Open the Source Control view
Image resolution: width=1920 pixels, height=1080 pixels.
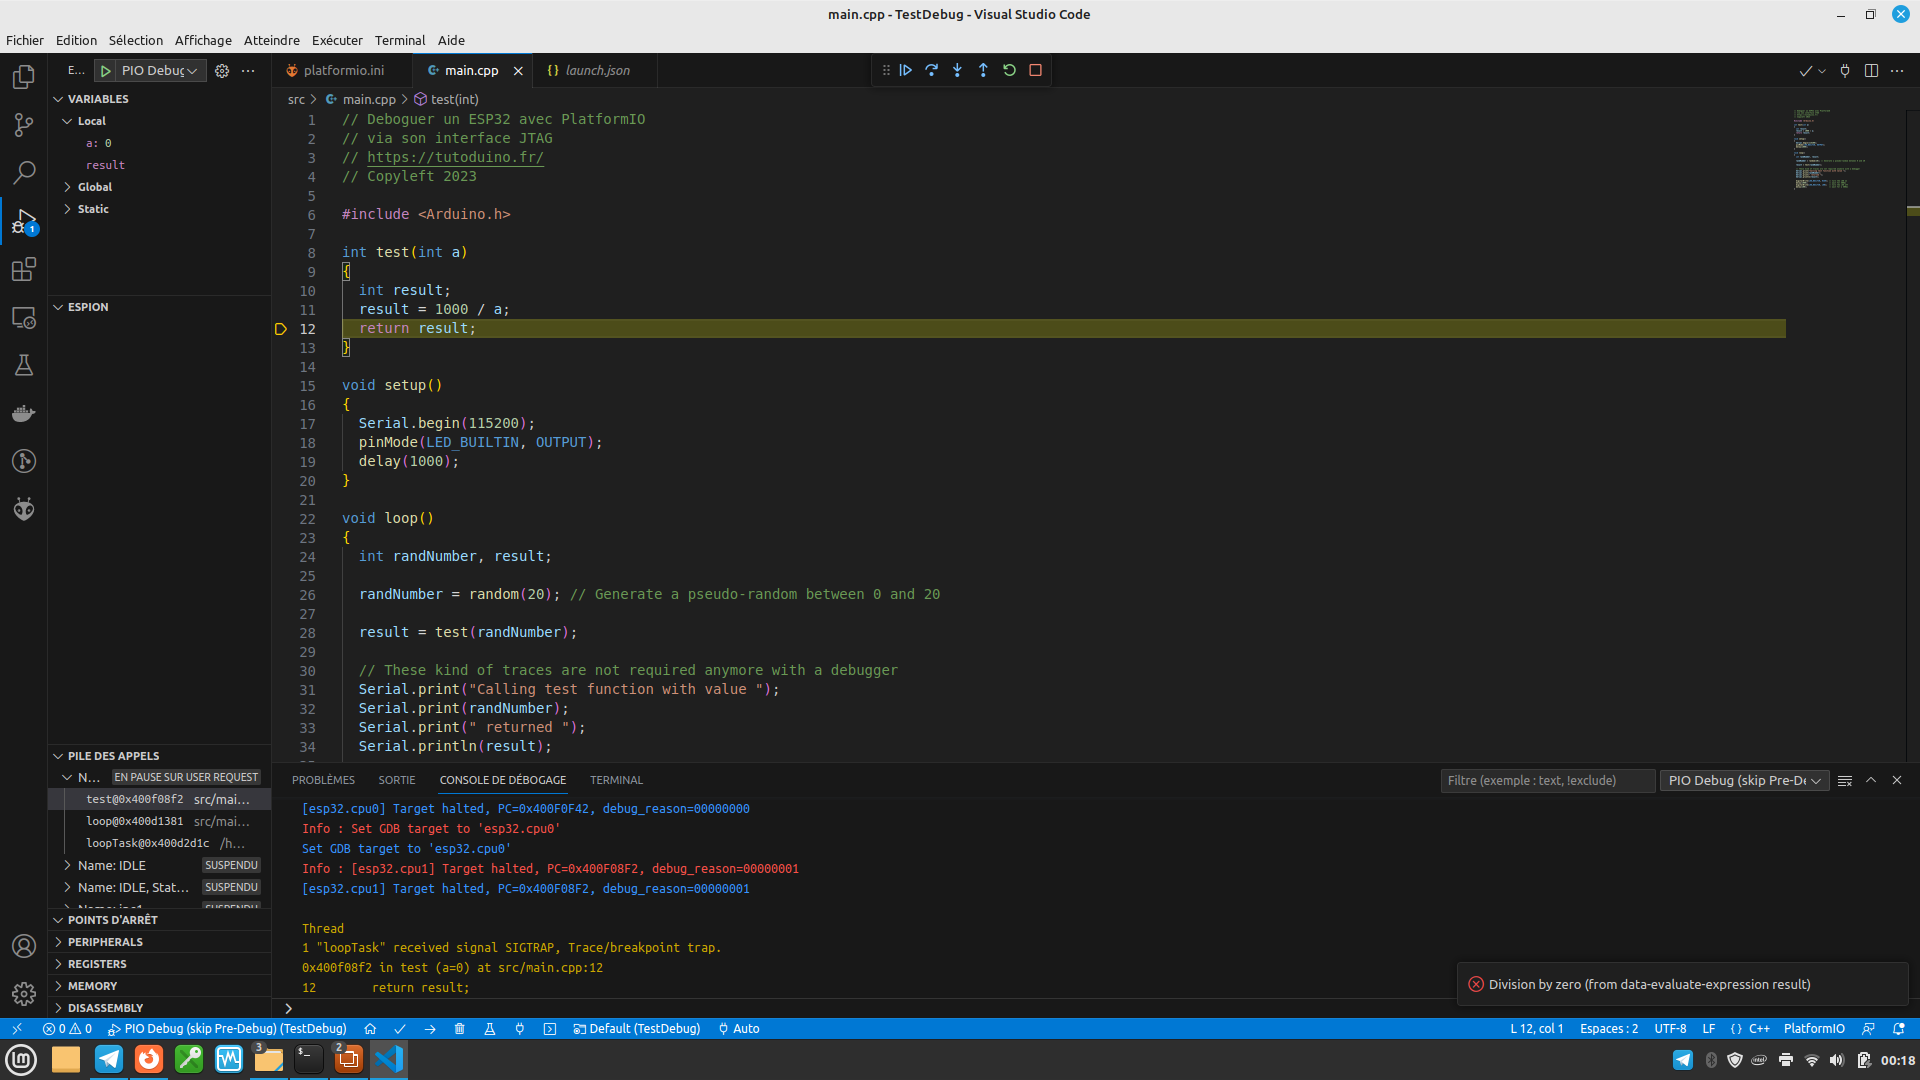click(24, 125)
